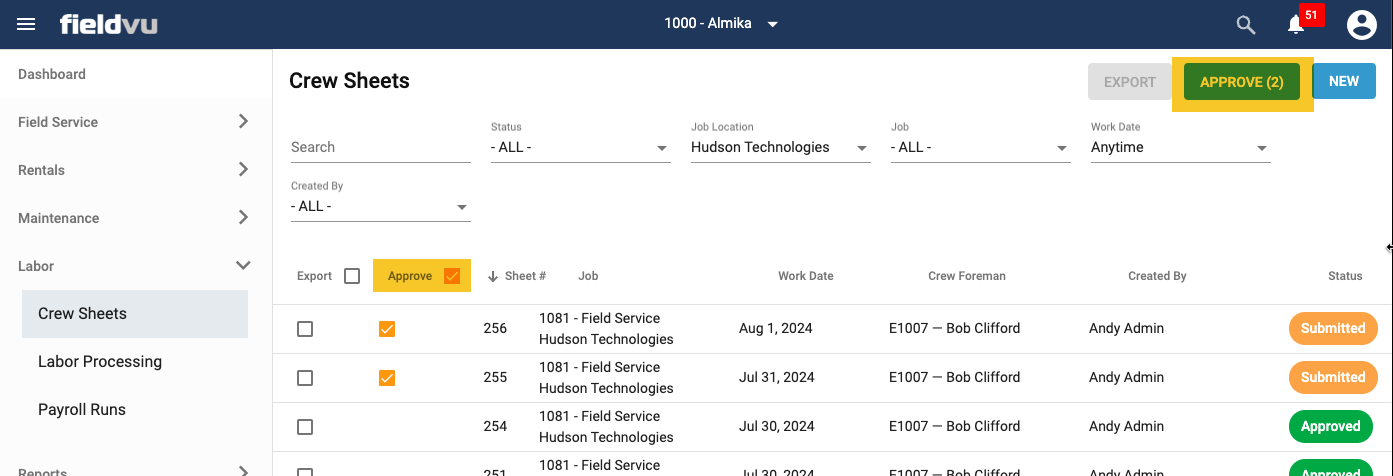The width and height of the screenshot is (1393, 476).
Task: Open the Job filter dropdown
Action: pos(980,147)
